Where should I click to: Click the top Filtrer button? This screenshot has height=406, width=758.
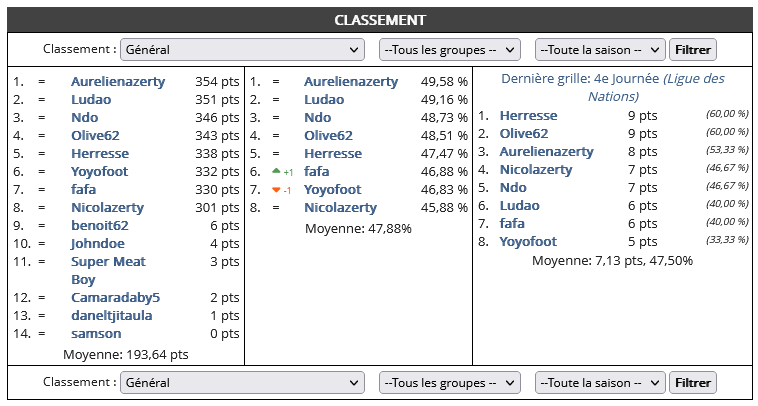pyautogui.click(x=693, y=49)
